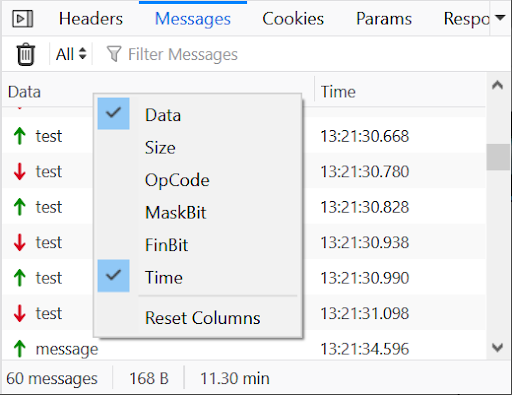Click green sent arrow at 13:21:30.990

coord(20,278)
